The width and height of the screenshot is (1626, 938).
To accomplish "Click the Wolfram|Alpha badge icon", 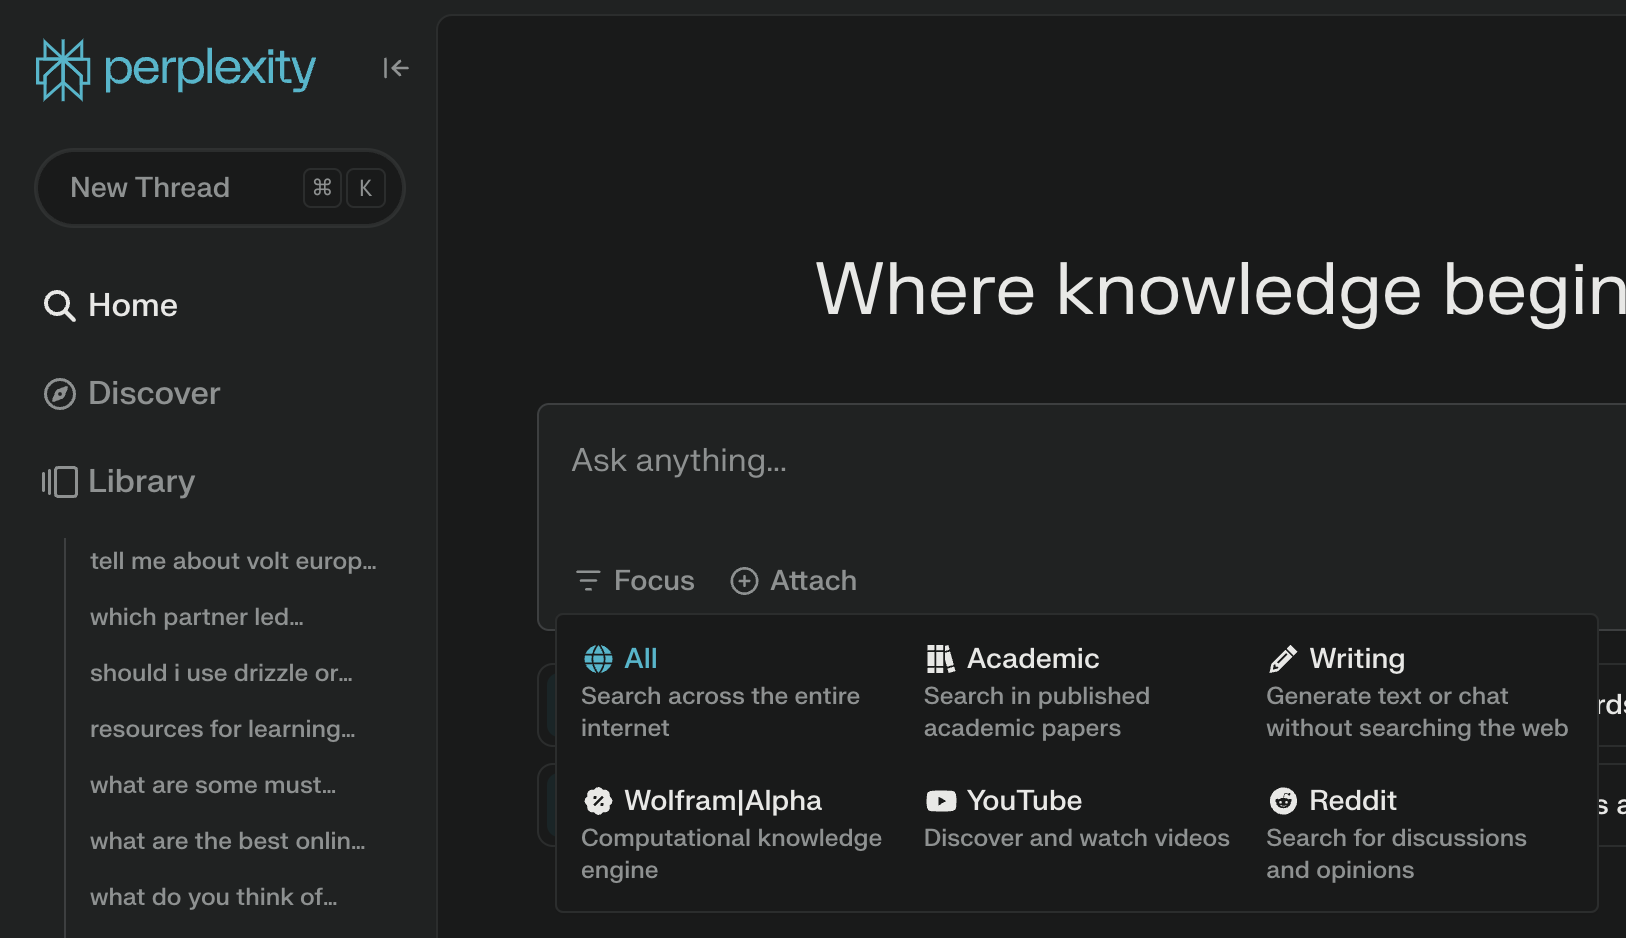I will pos(597,801).
